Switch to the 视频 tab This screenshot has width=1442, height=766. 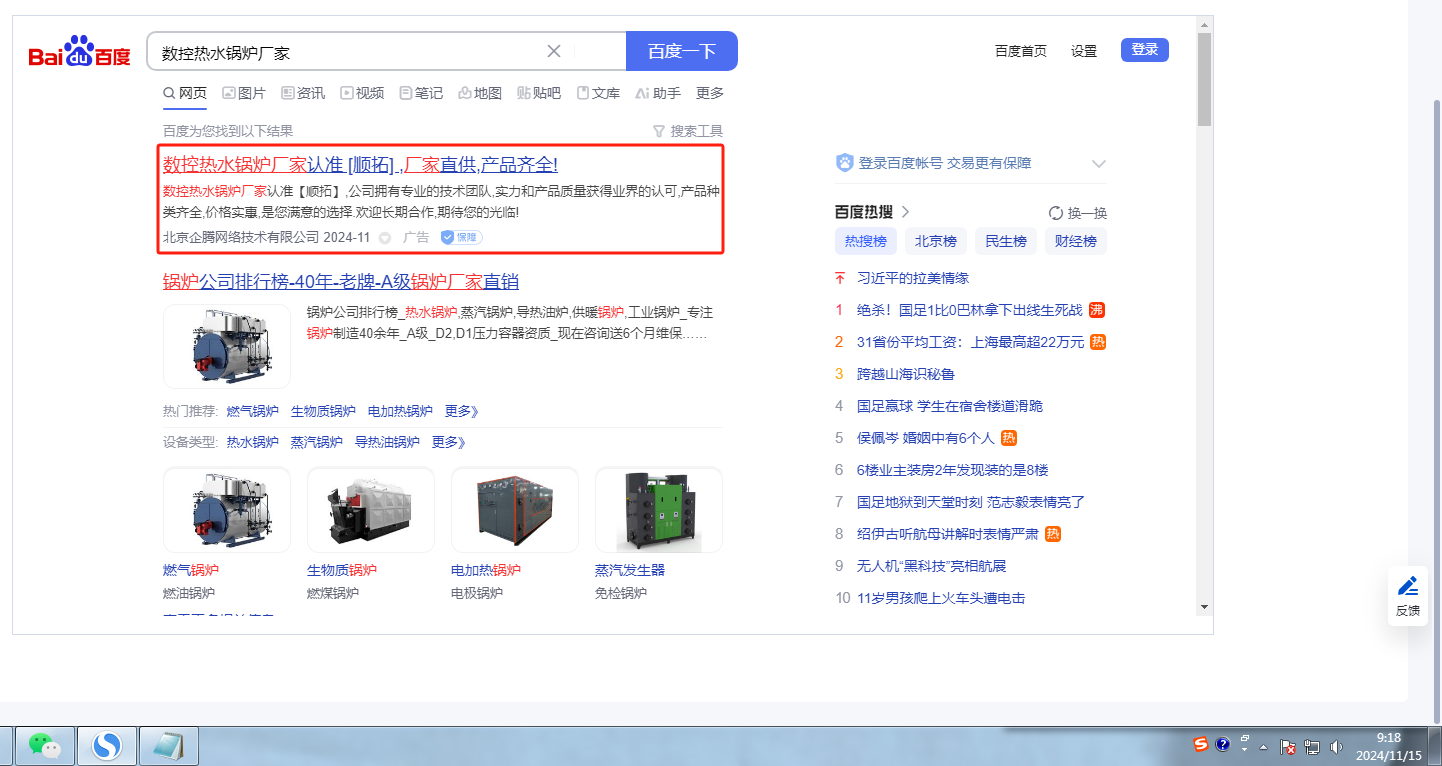pyautogui.click(x=362, y=93)
